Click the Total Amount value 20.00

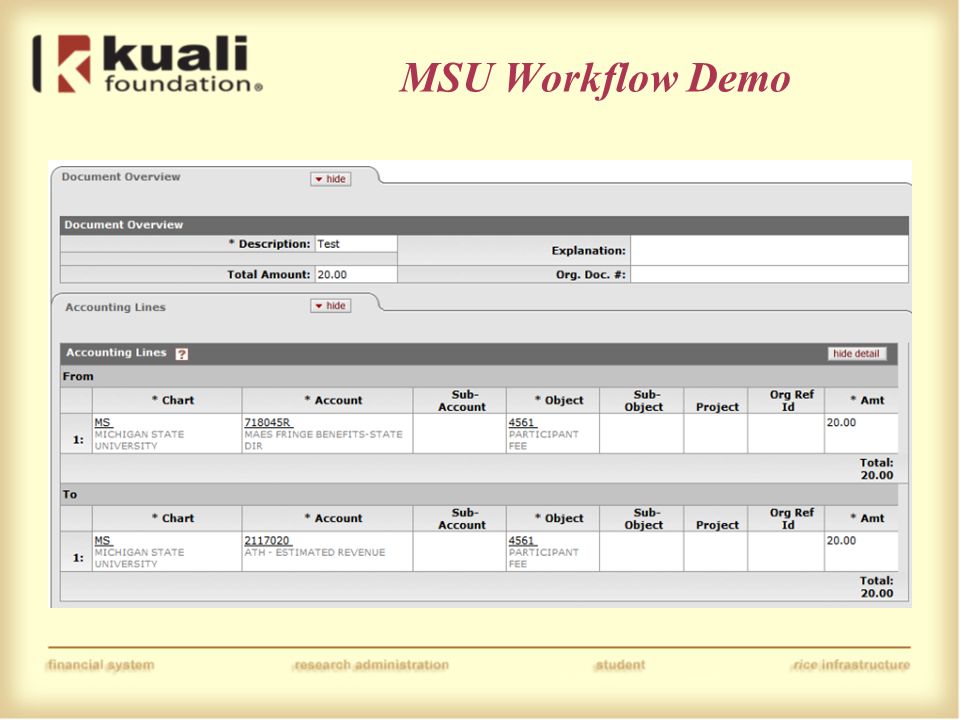pos(332,274)
